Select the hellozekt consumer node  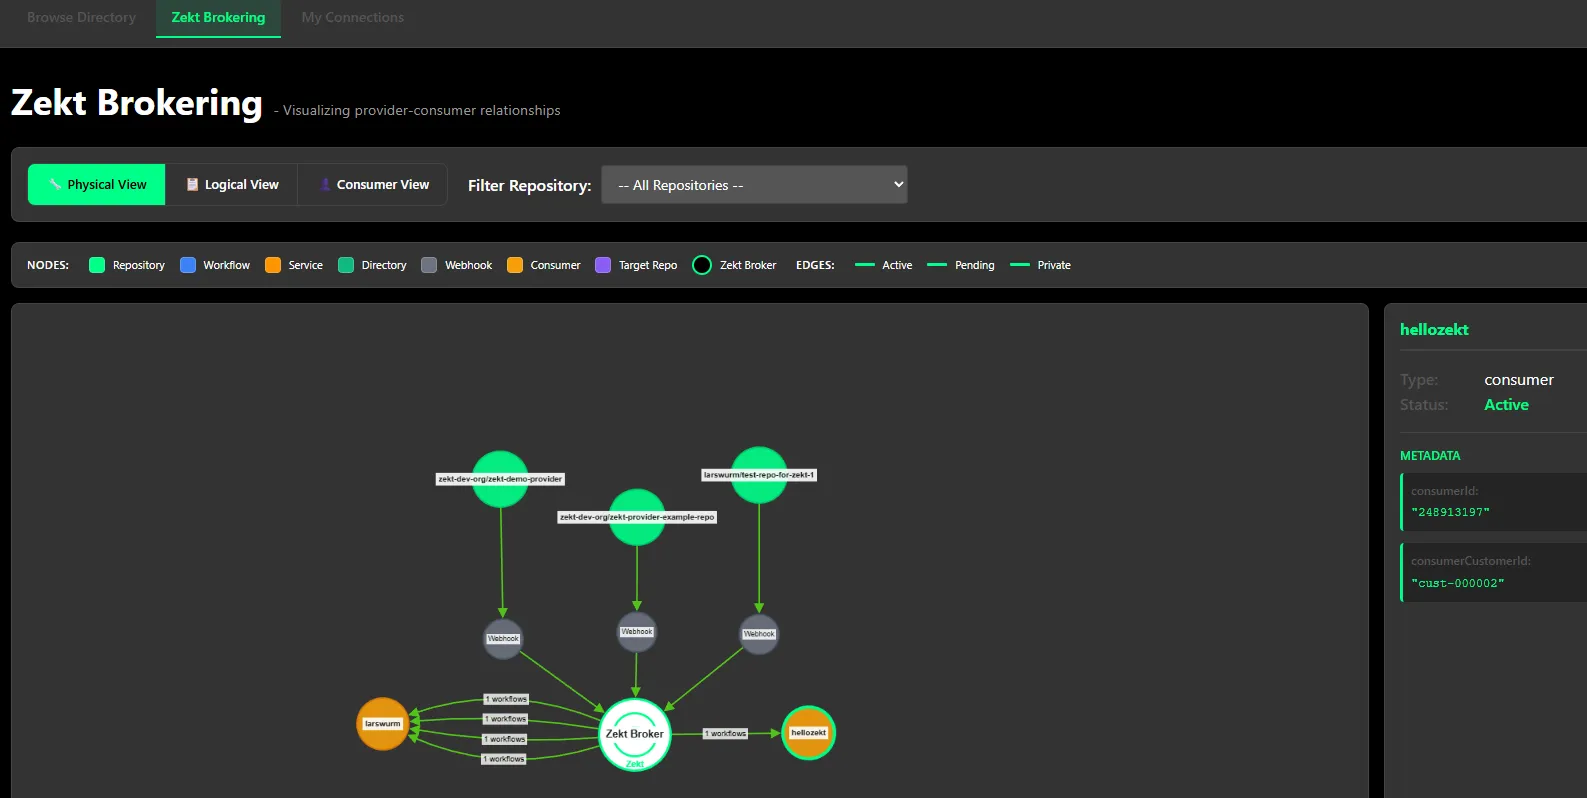pos(808,733)
